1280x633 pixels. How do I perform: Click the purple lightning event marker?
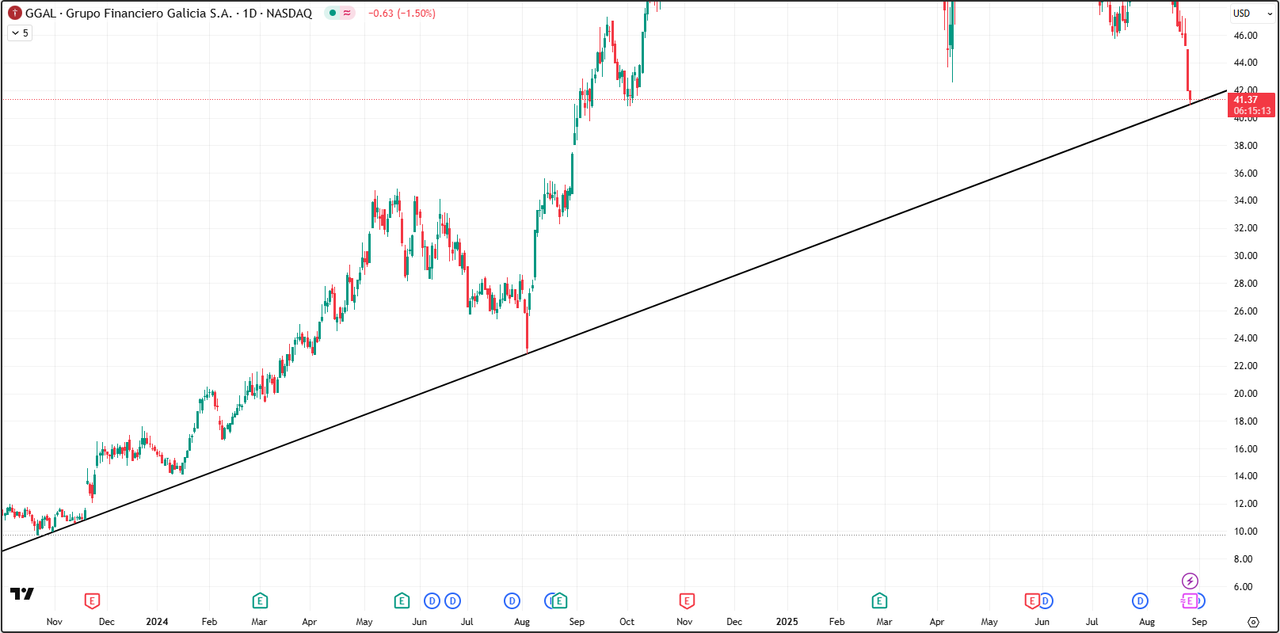pos(1190,581)
